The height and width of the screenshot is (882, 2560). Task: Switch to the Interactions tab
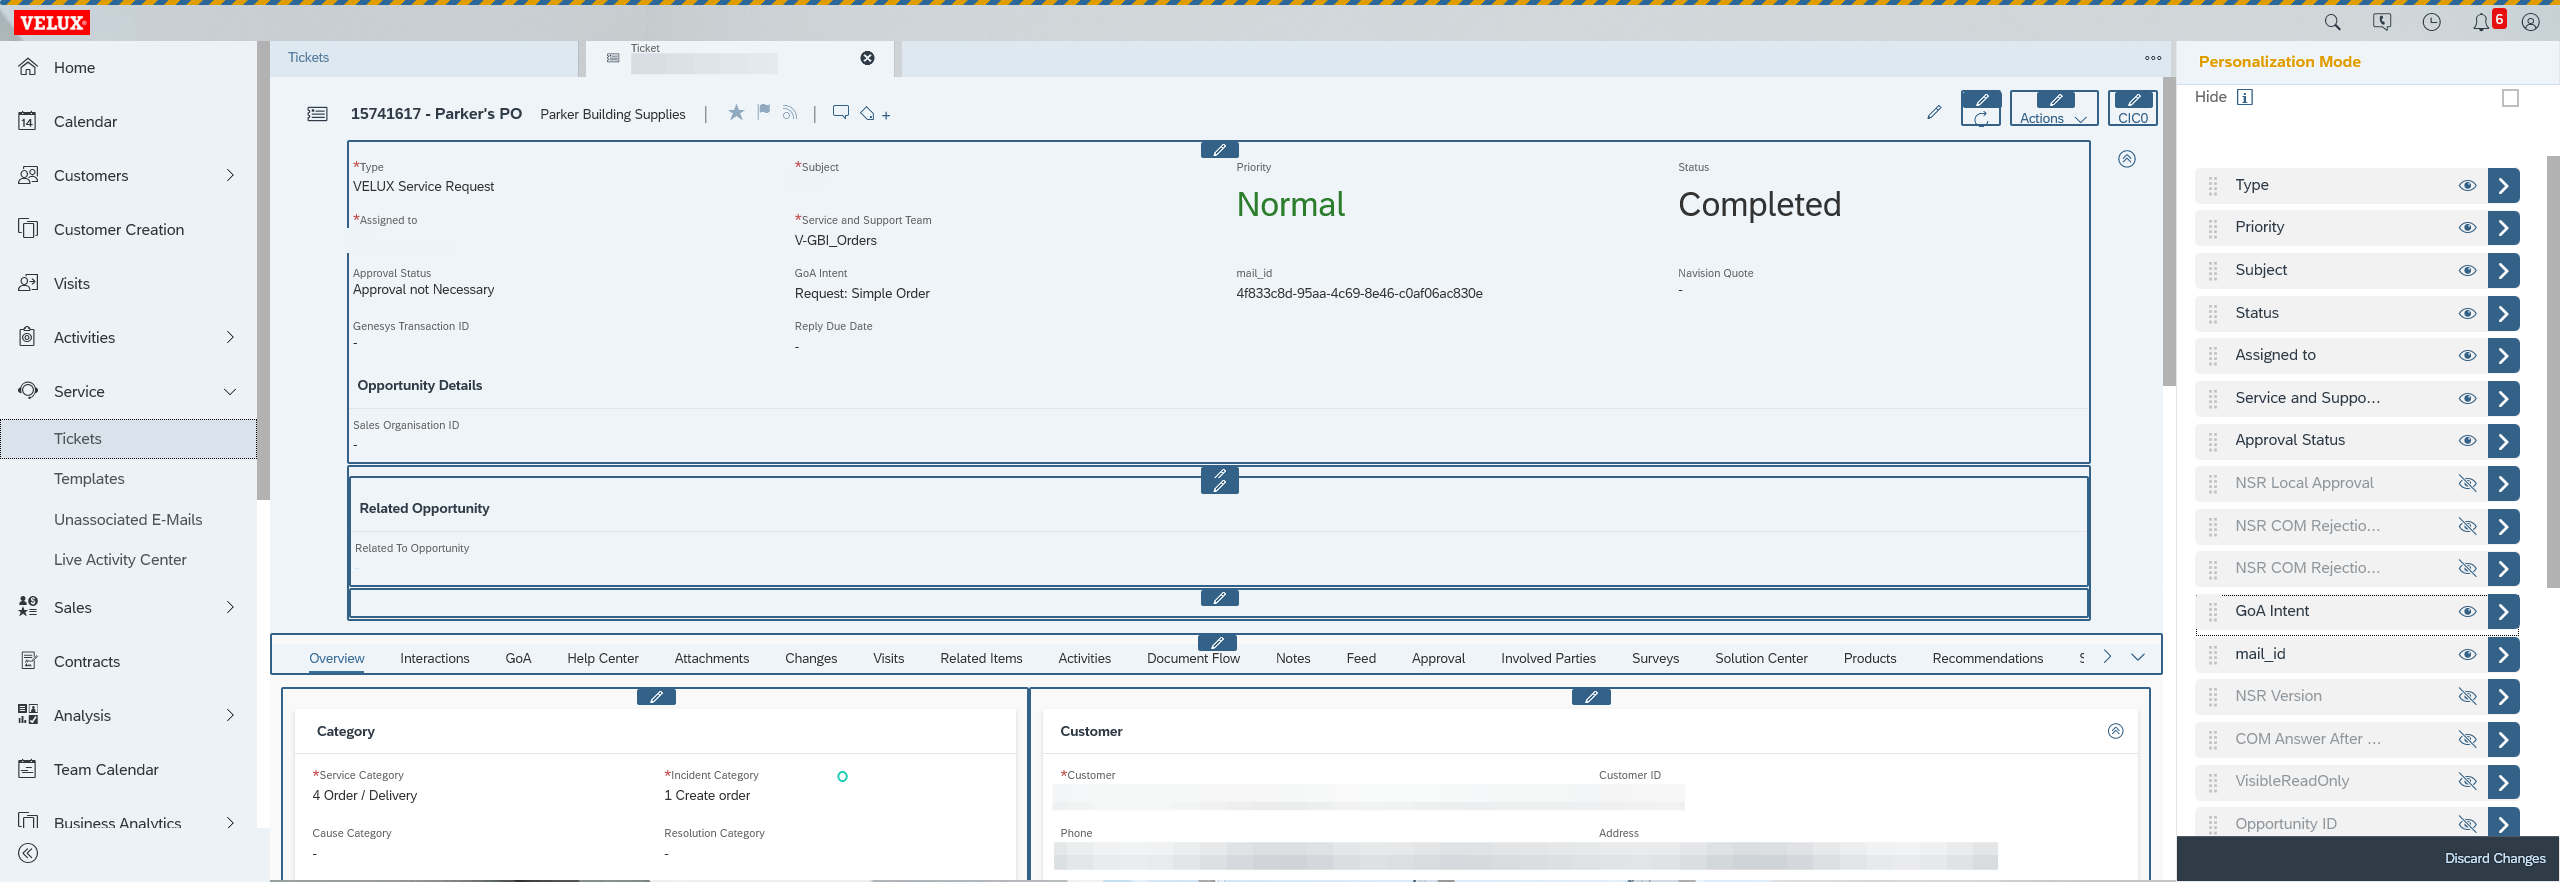pos(435,659)
